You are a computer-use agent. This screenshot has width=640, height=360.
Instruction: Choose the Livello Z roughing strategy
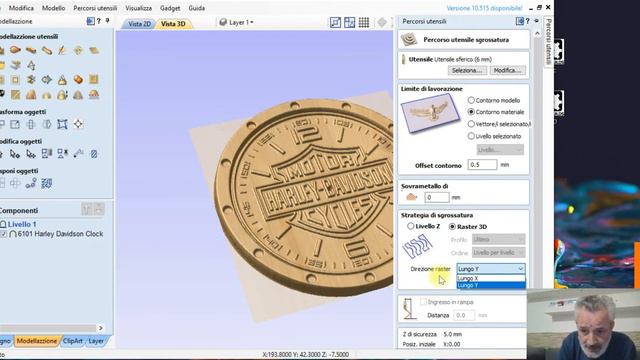pos(411,226)
